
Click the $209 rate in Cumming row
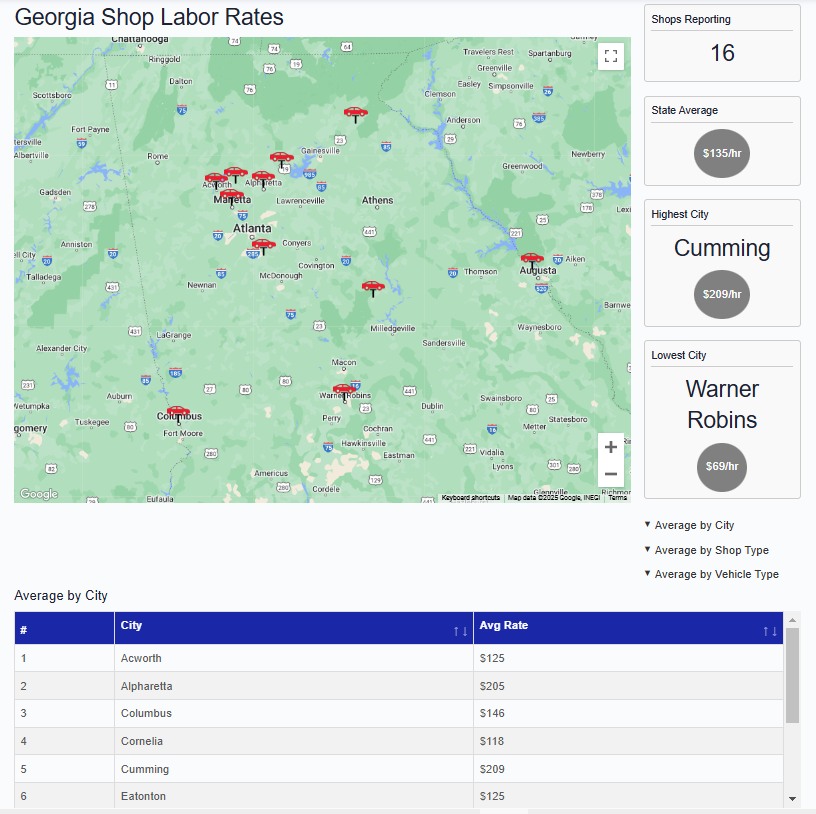coord(492,769)
